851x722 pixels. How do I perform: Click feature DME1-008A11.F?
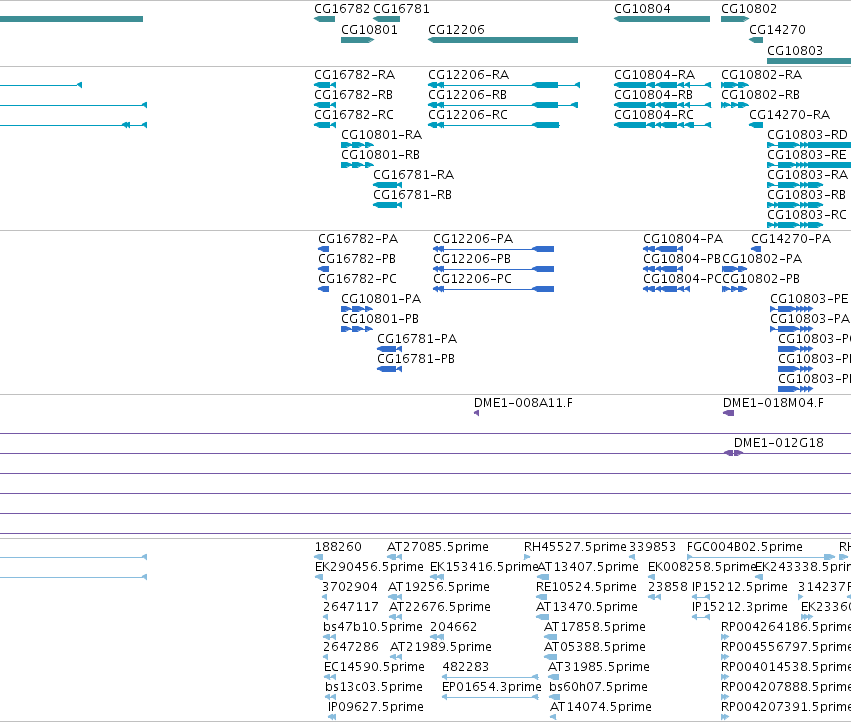(x=523, y=403)
